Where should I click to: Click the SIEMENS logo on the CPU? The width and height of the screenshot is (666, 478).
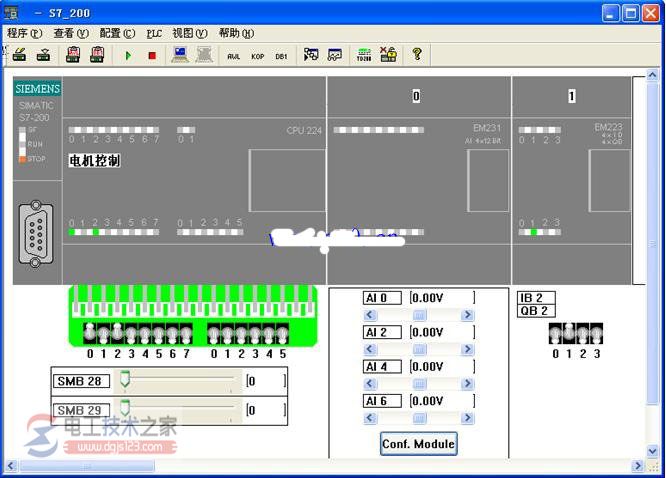pos(37,88)
